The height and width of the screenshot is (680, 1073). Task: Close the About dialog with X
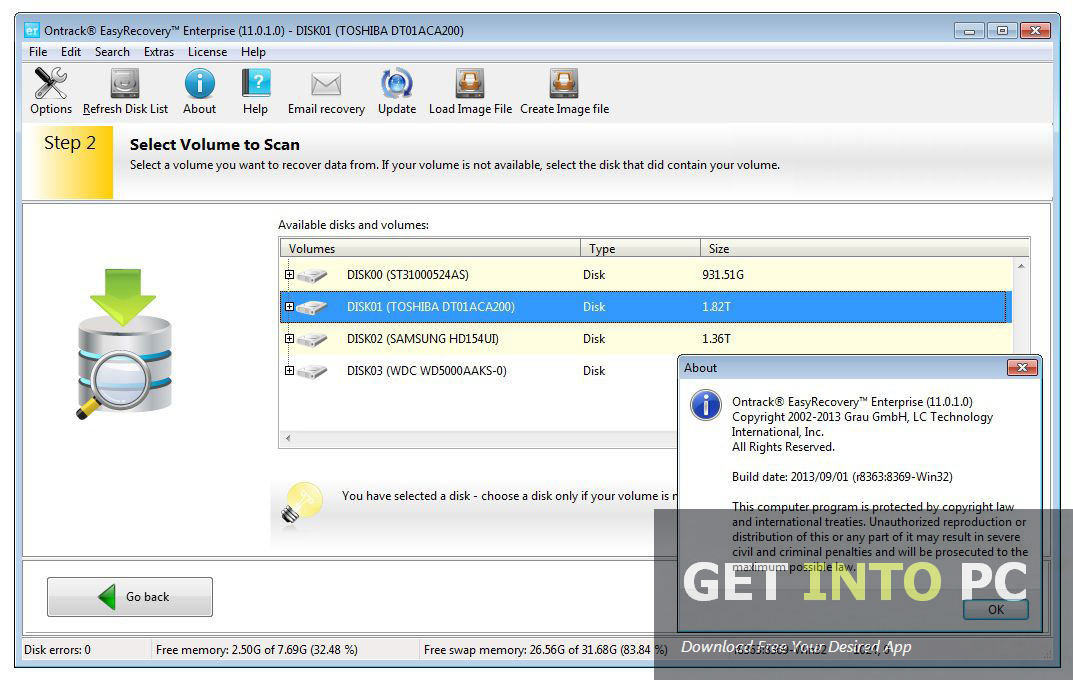point(1022,367)
